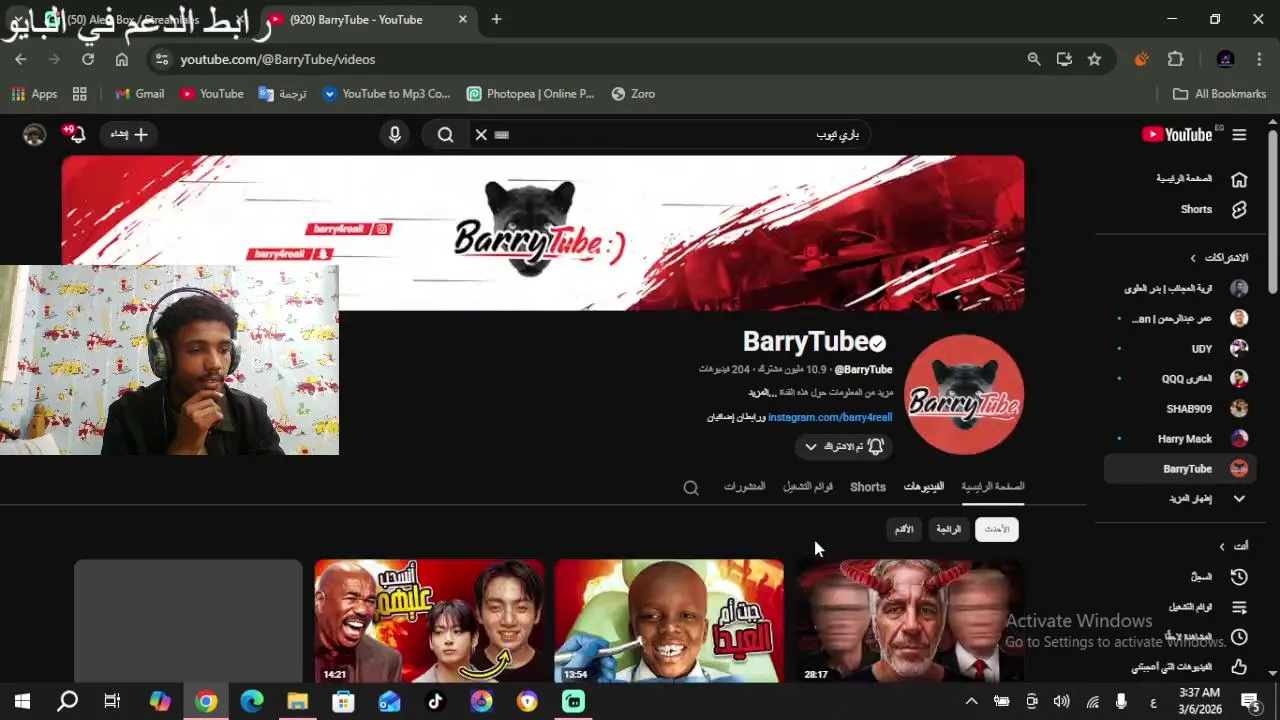Click the Chrome address bar URL
The width and height of the screenshot is (1280, 720).
click(x=278, y=60)
